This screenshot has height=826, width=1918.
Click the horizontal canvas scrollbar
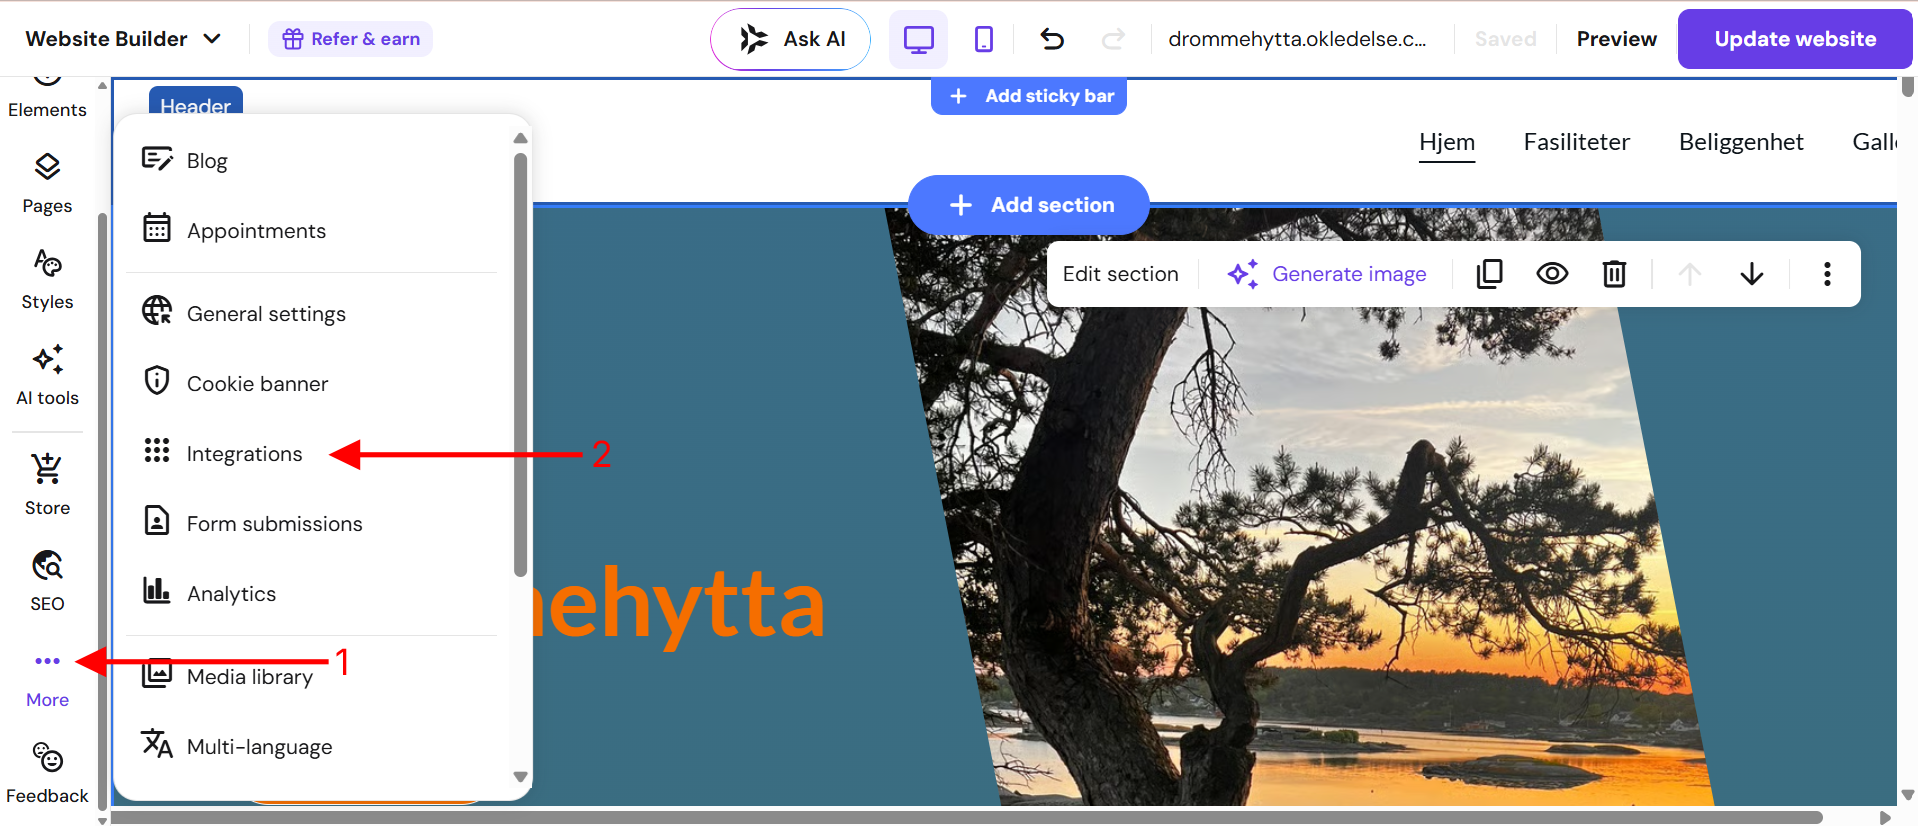(966, 817)
